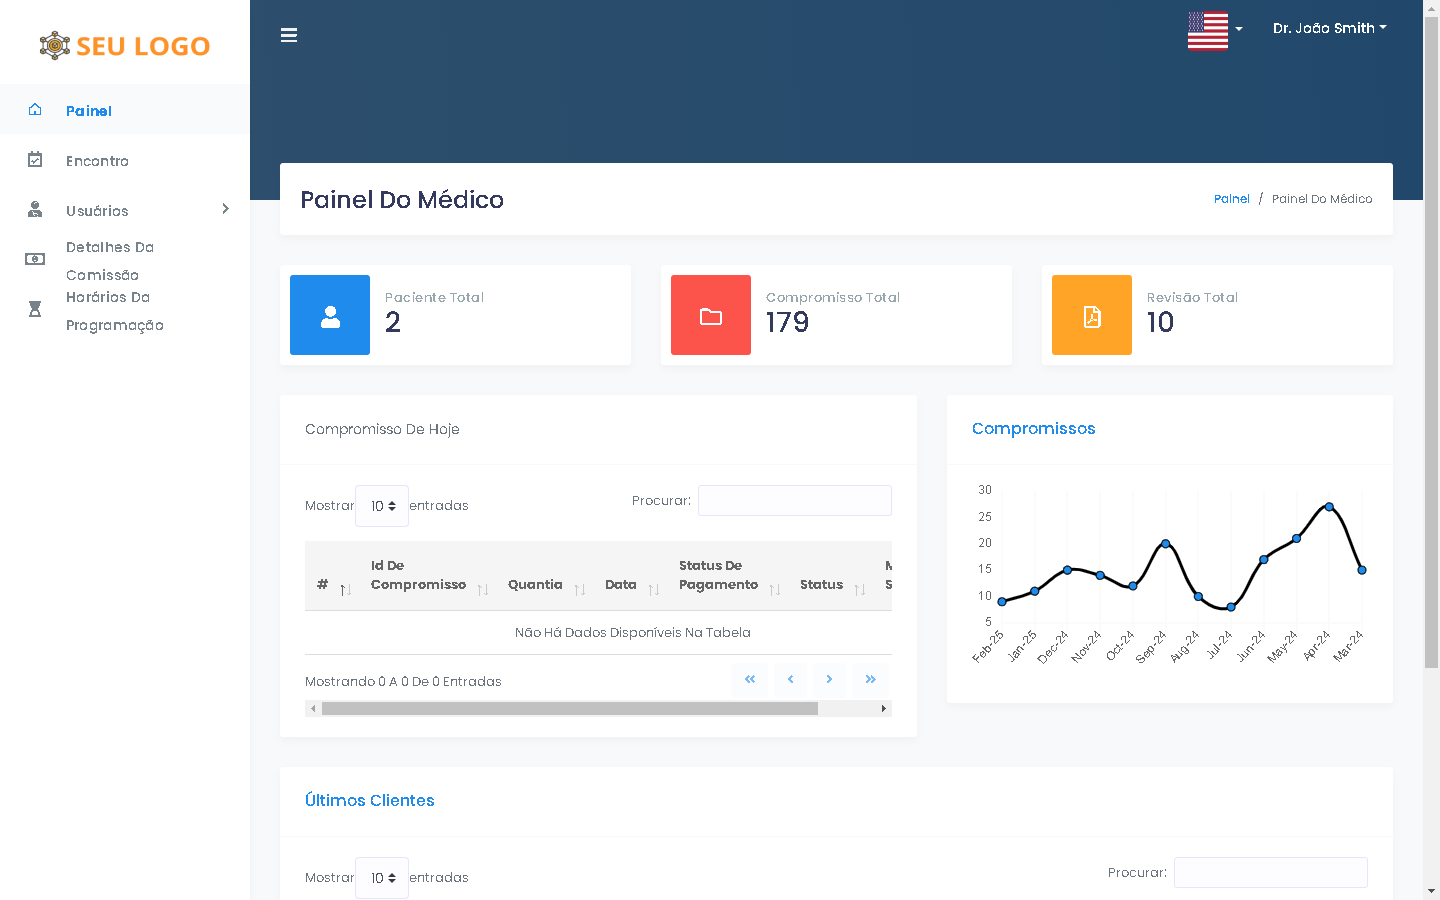Click the calendar icon beside Encontro
Screen dimensions: 1440x900
click(35, 160)
